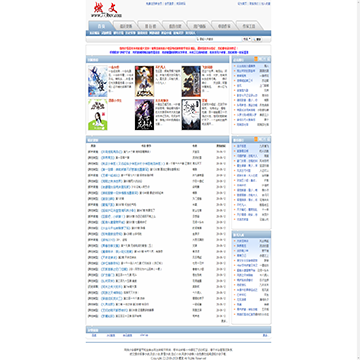The width and height of the screenshot is (360, 360).
Task: Click orange icon in second sidebar panel header
Action: (x=256, y=139)
